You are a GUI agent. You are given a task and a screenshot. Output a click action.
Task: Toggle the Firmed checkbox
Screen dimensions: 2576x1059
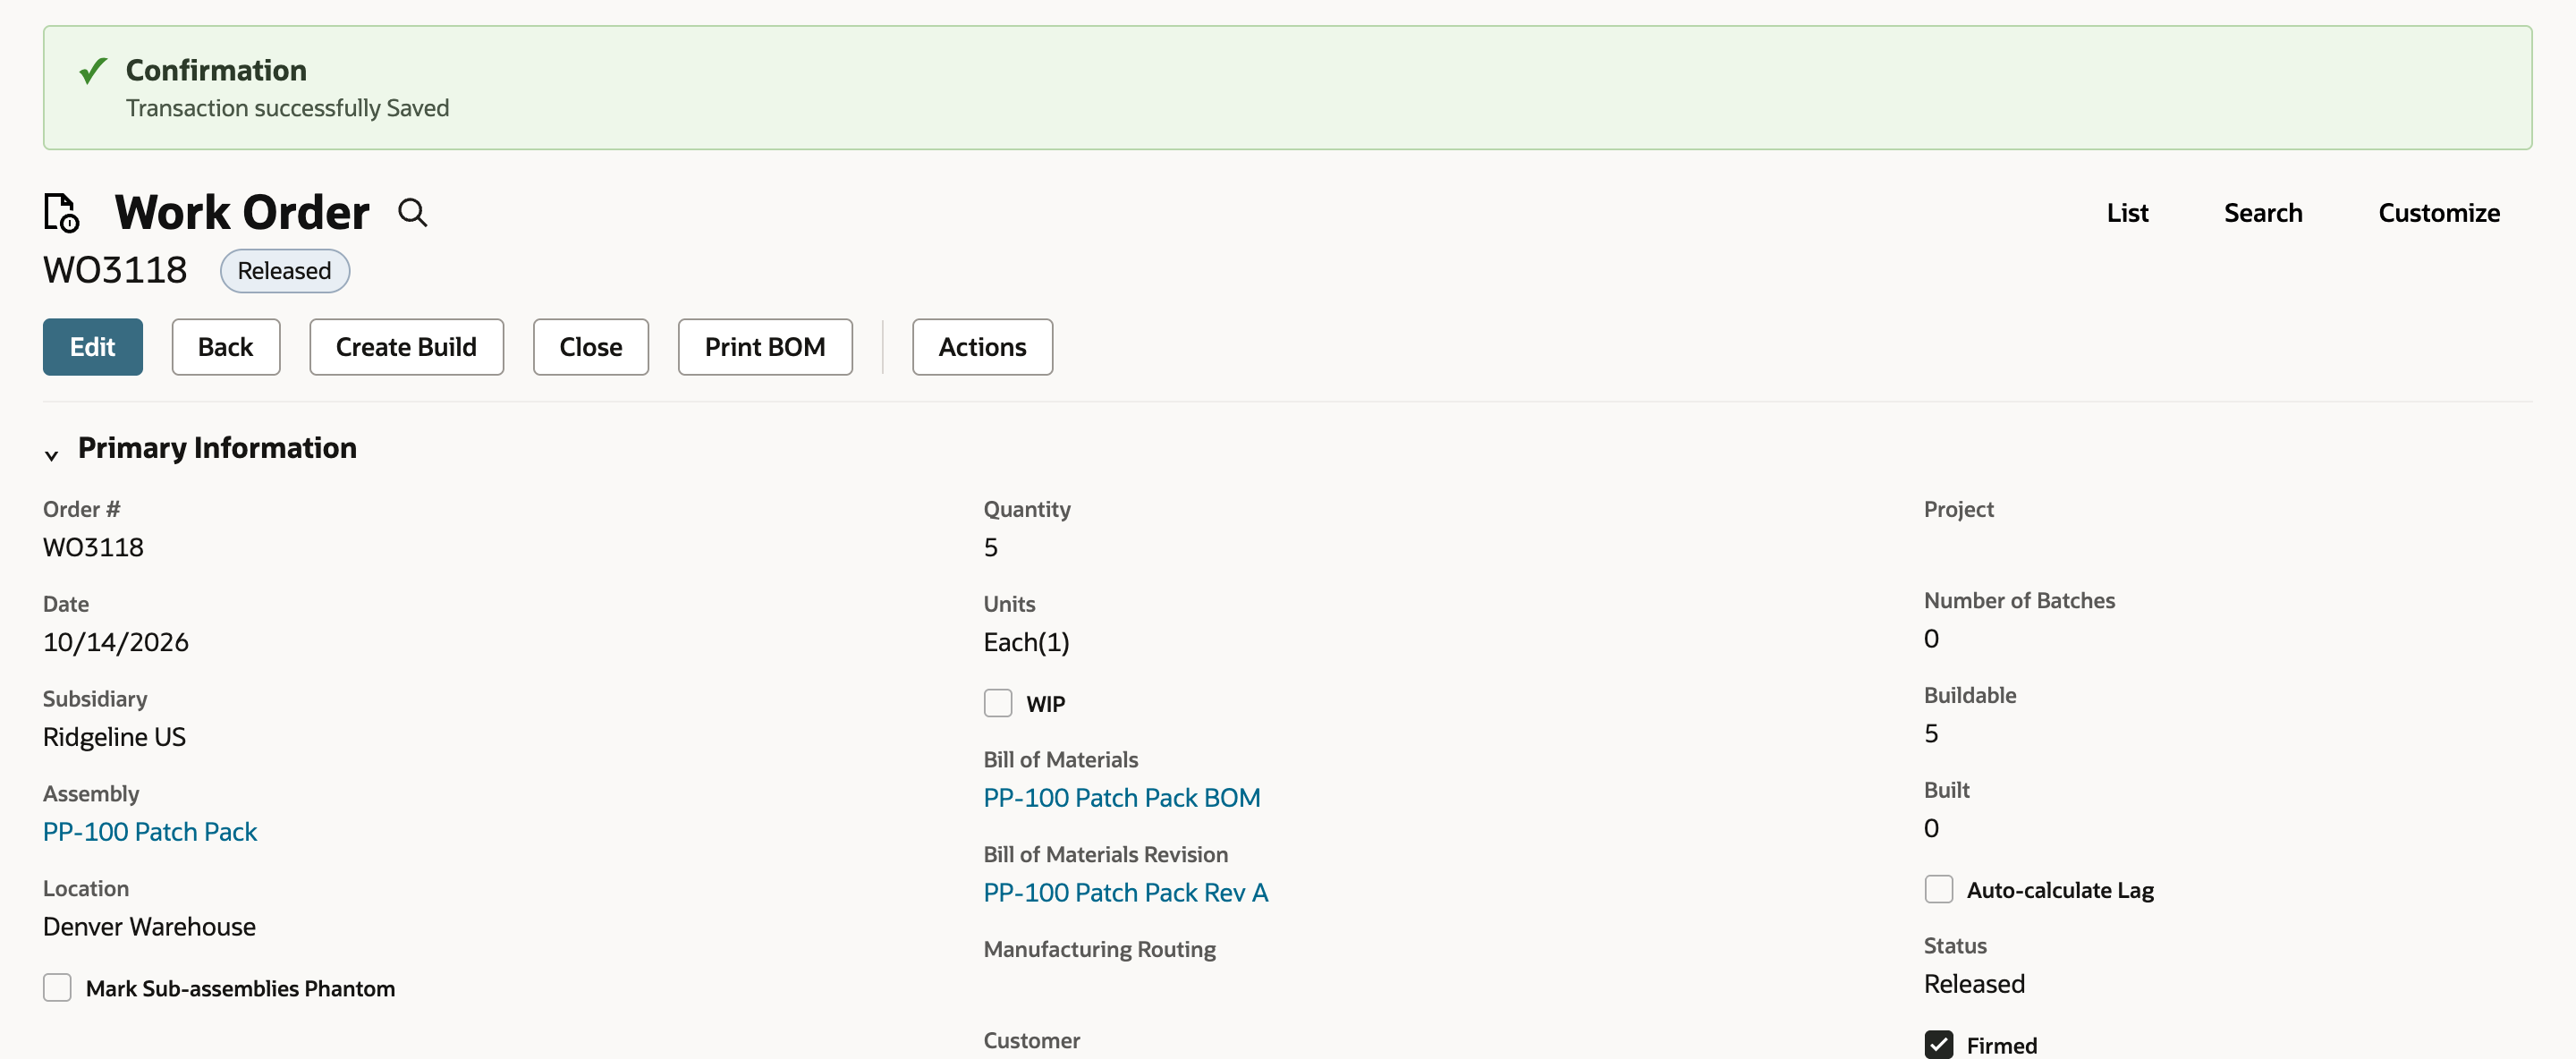coord(1938,1044)
